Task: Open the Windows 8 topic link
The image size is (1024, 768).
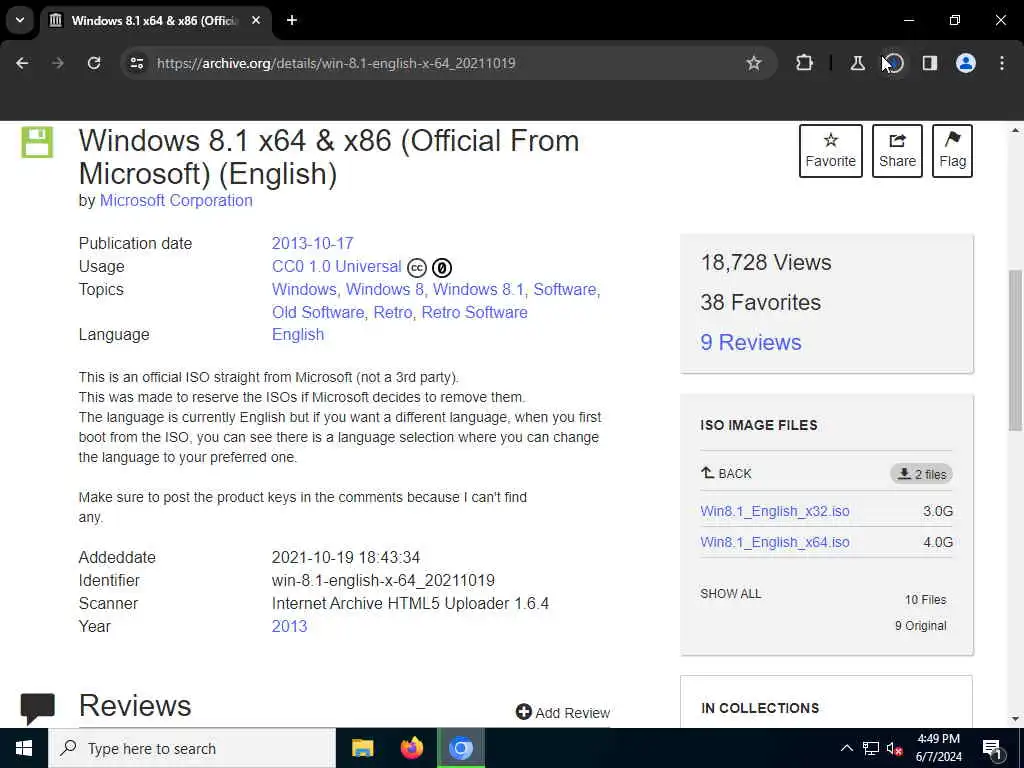Action: (x=385, y=289)
